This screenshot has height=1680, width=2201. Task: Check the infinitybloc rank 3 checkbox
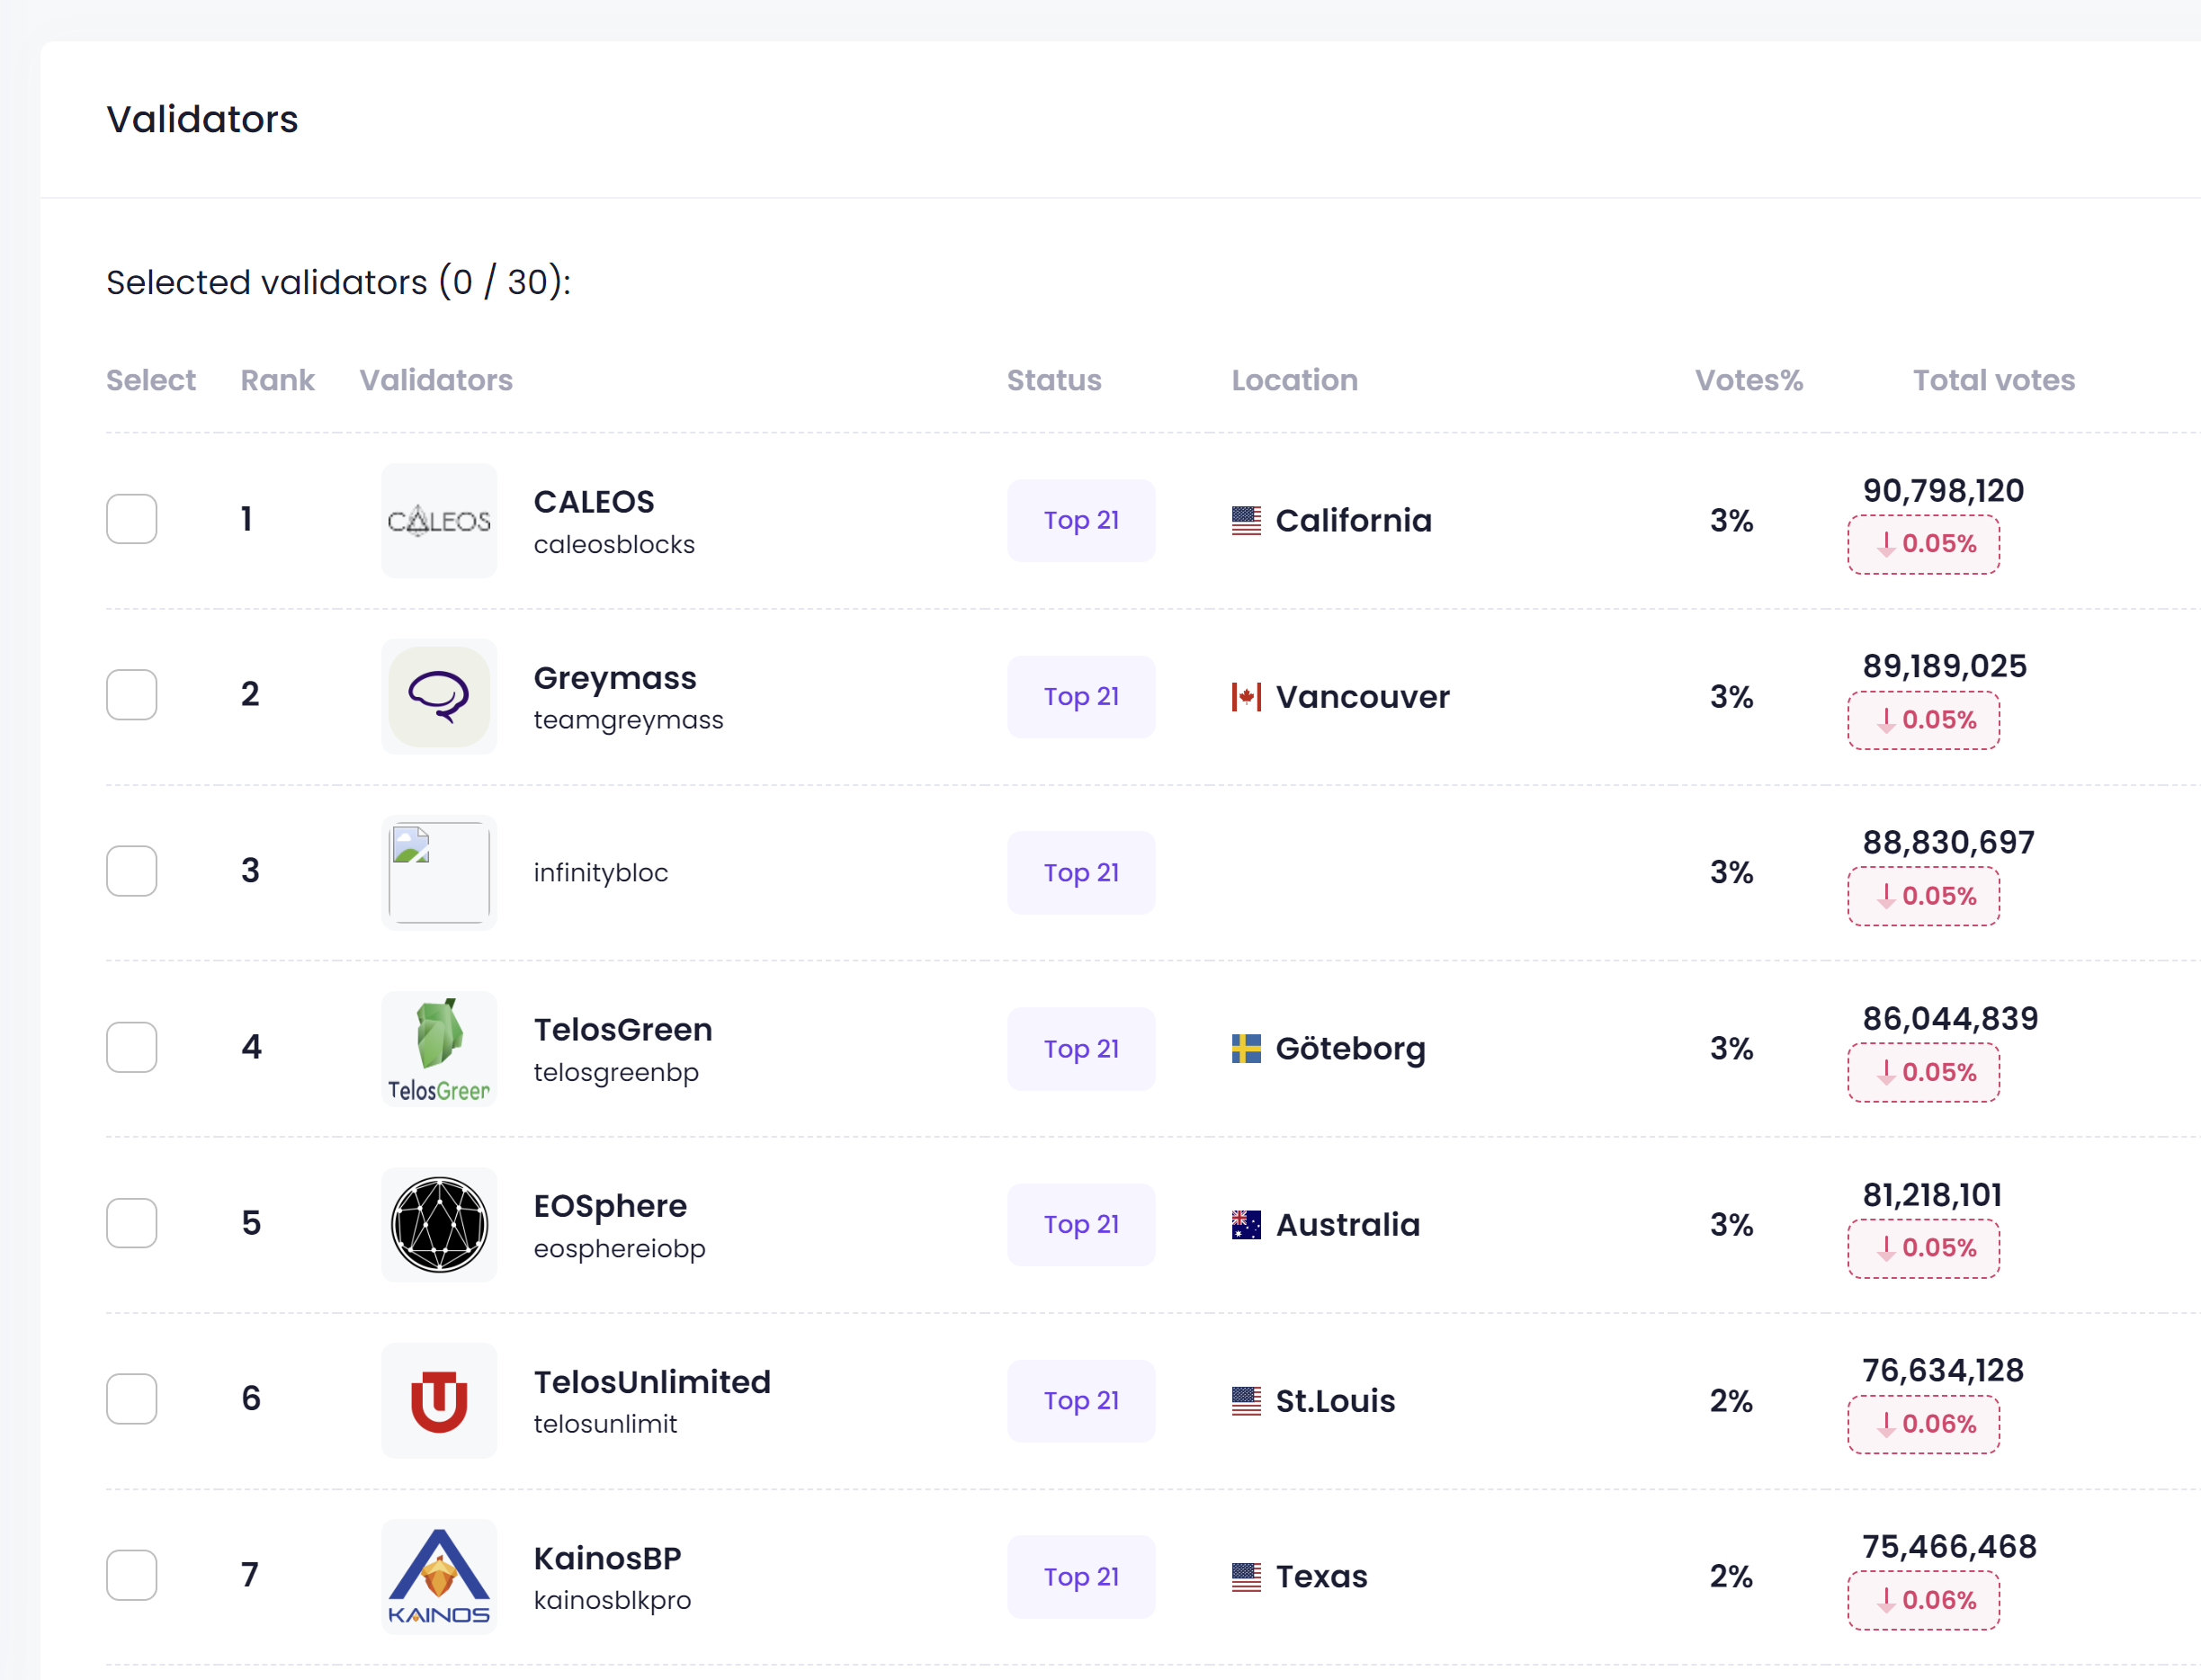(132, 871)
